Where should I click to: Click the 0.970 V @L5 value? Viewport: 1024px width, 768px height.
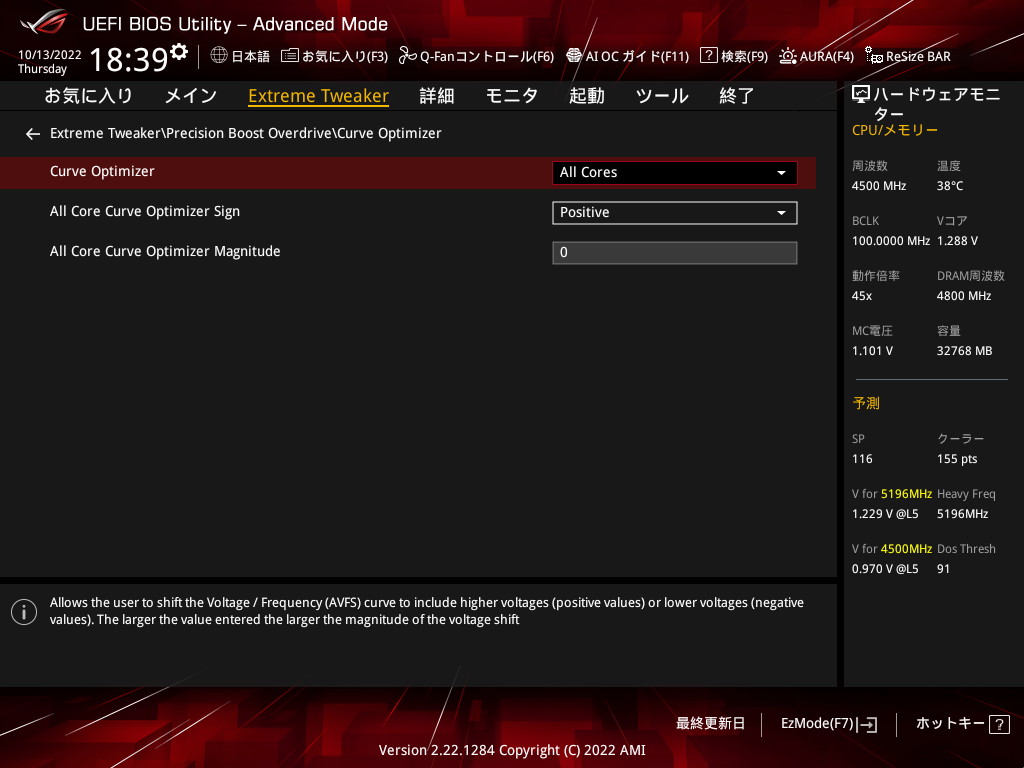click(x=885, y=569)
